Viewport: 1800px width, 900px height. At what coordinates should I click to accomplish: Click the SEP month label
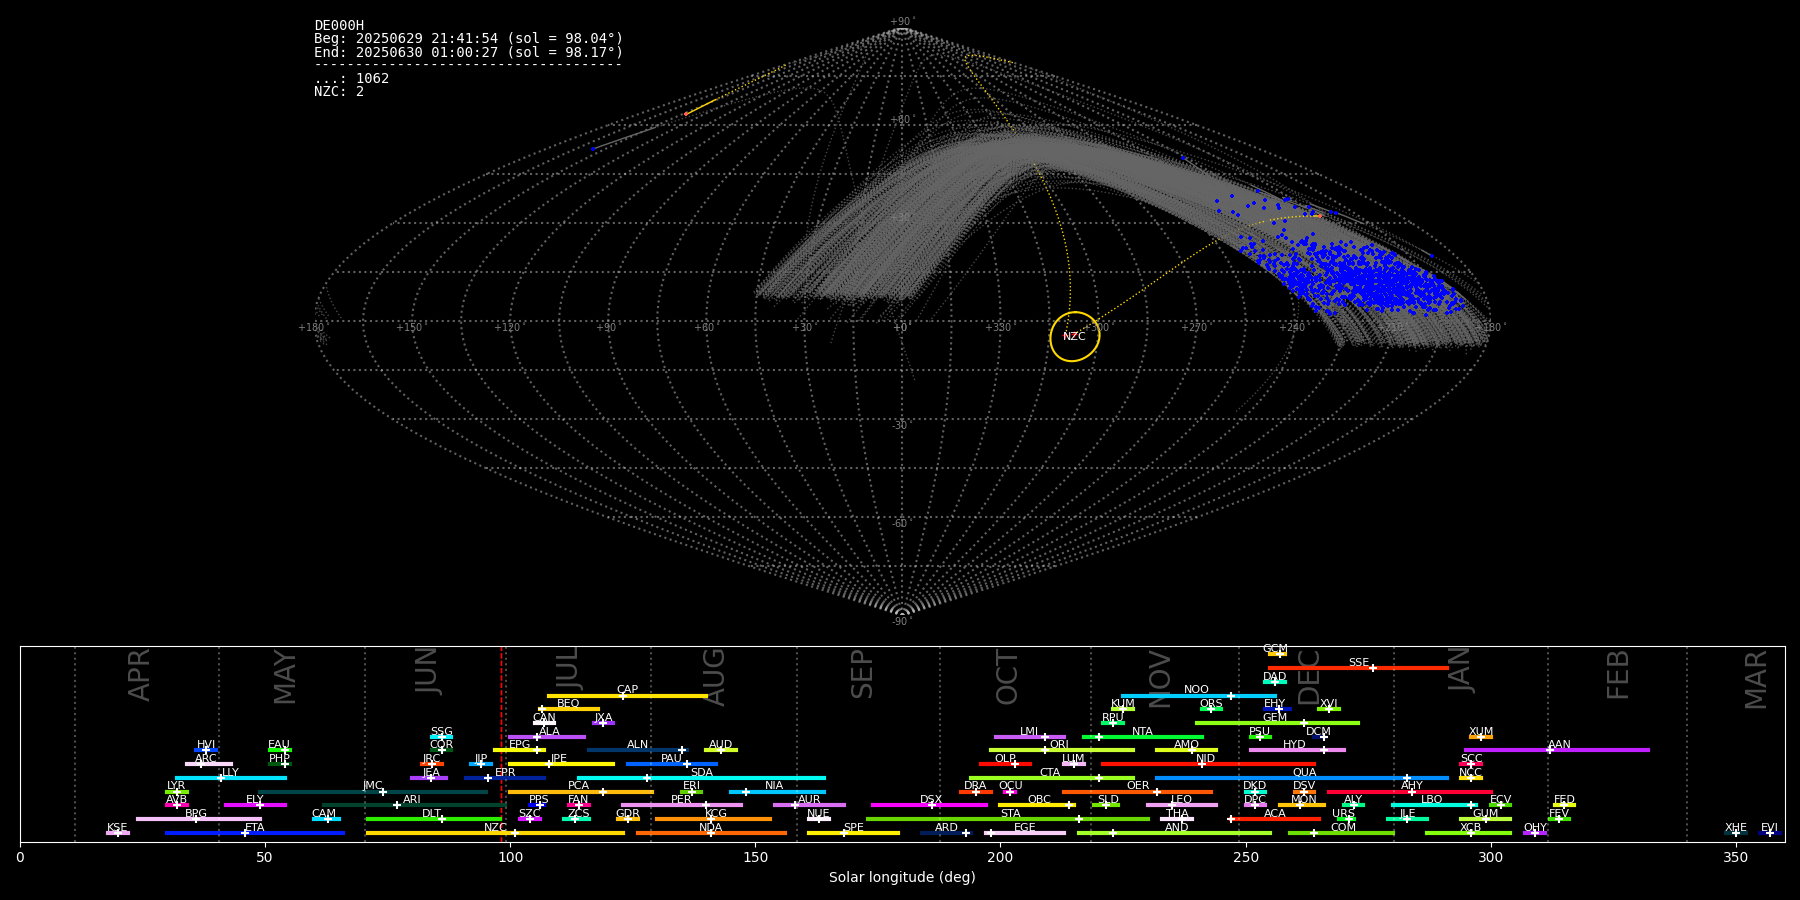[862, 674]
